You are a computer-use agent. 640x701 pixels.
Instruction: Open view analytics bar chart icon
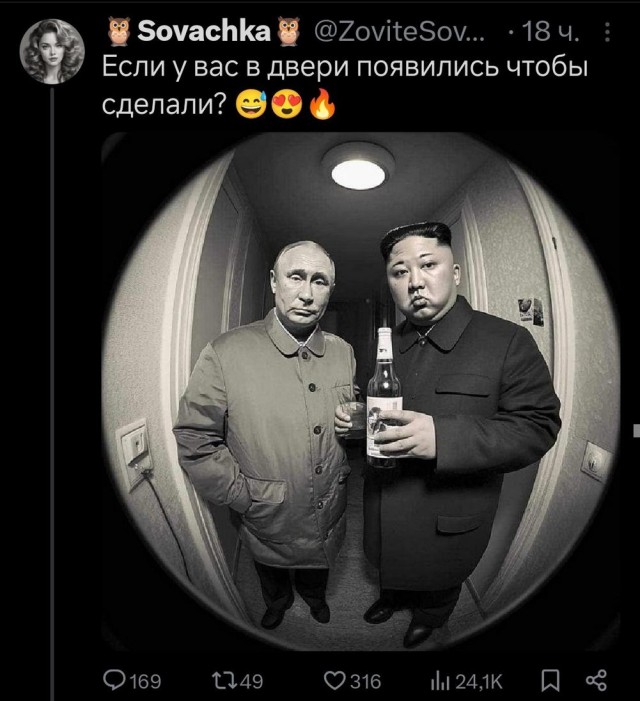[x=440, y=682]
